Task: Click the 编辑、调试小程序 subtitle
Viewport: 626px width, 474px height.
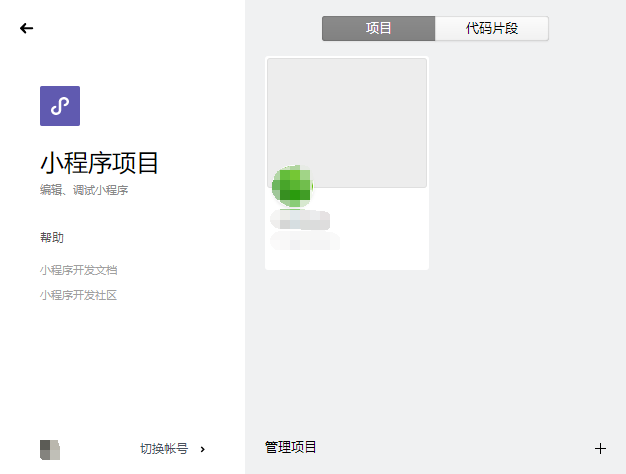Action: click(x=84, y=190)
